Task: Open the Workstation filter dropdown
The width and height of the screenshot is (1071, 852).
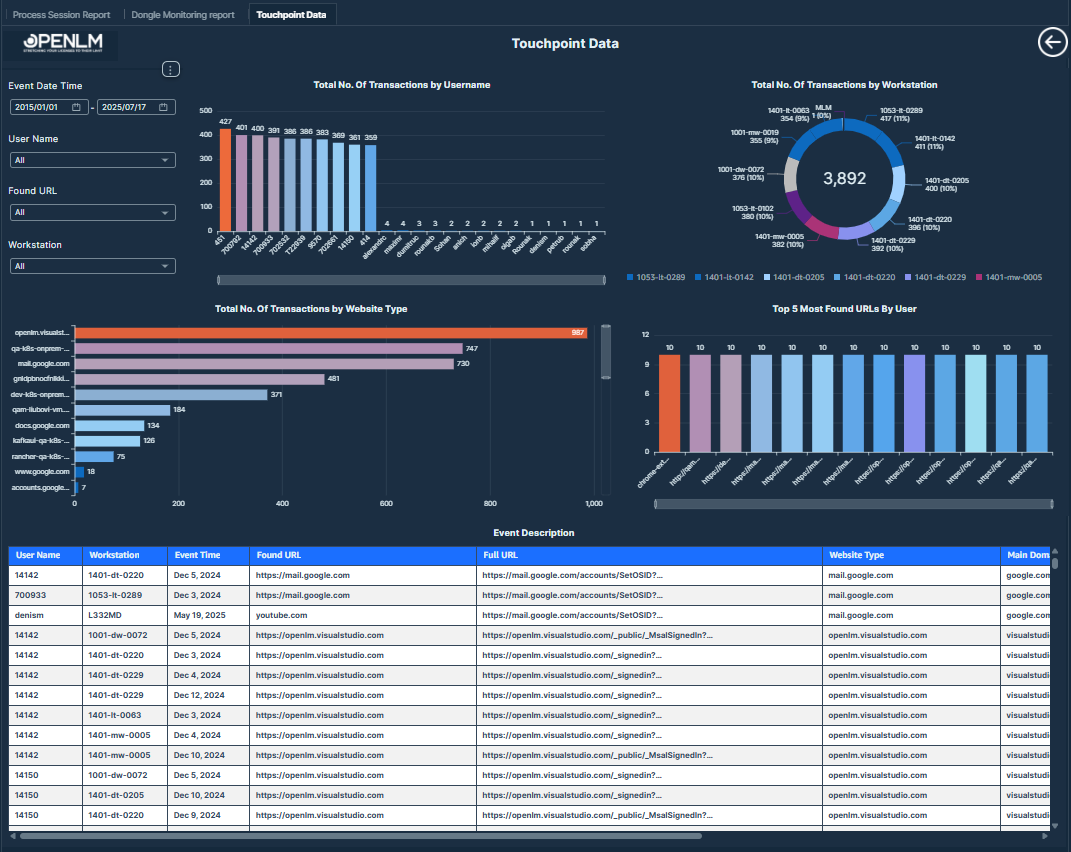Action: pos(93,266)
